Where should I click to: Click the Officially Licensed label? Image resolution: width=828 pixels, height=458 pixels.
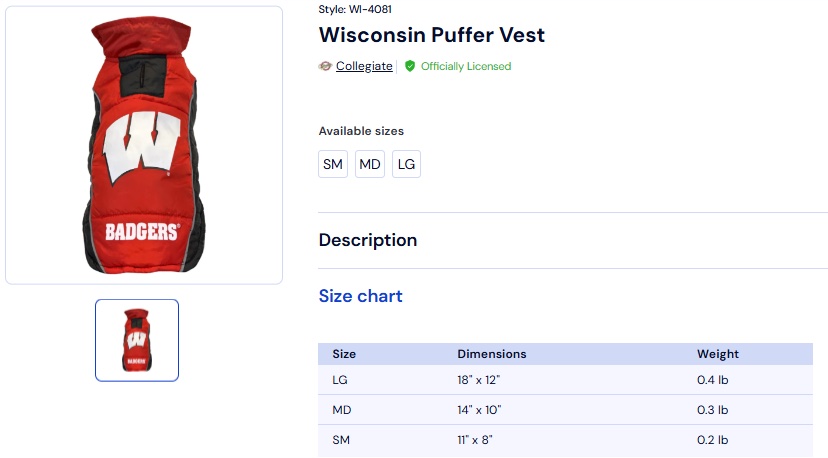point(465,66)
